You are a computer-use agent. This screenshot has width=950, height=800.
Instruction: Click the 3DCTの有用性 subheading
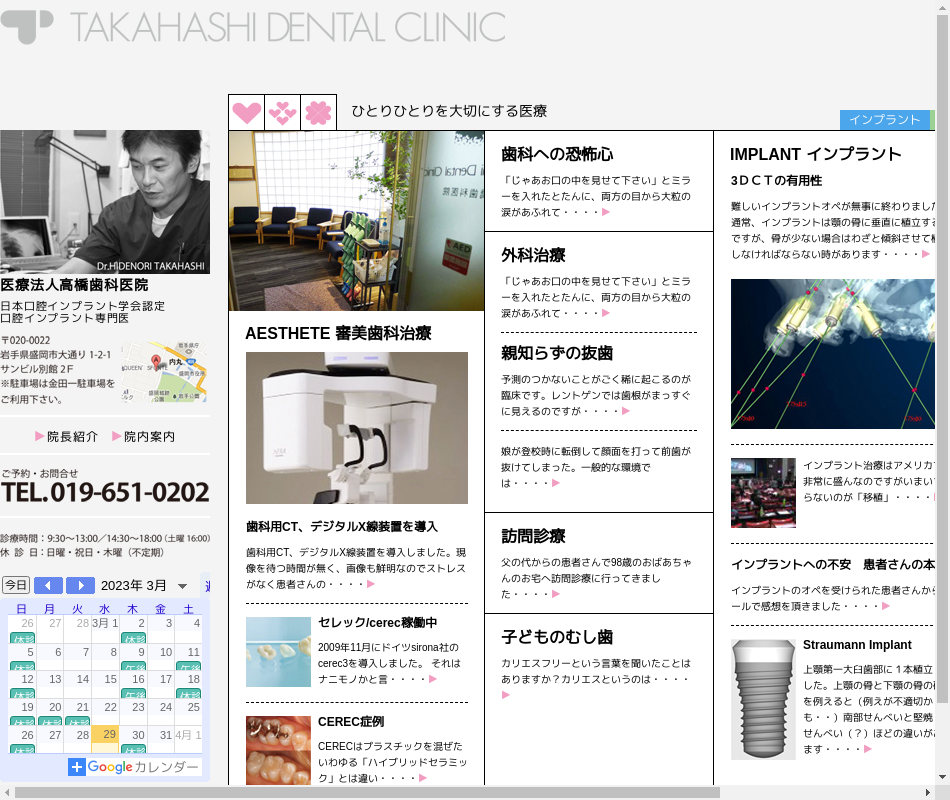[776, 181]
